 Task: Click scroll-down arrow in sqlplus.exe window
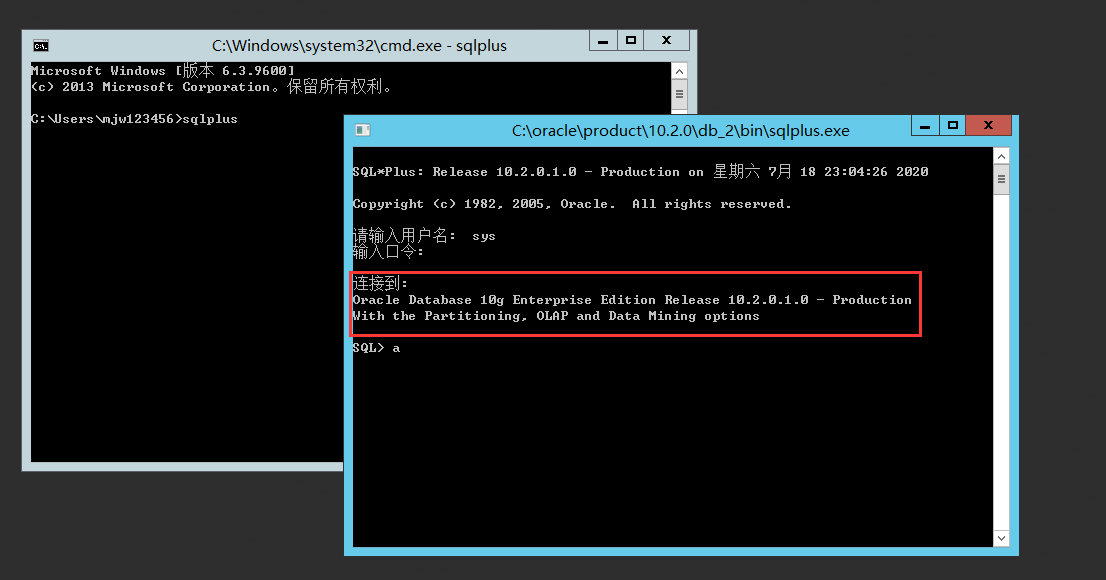[1001, 538]
